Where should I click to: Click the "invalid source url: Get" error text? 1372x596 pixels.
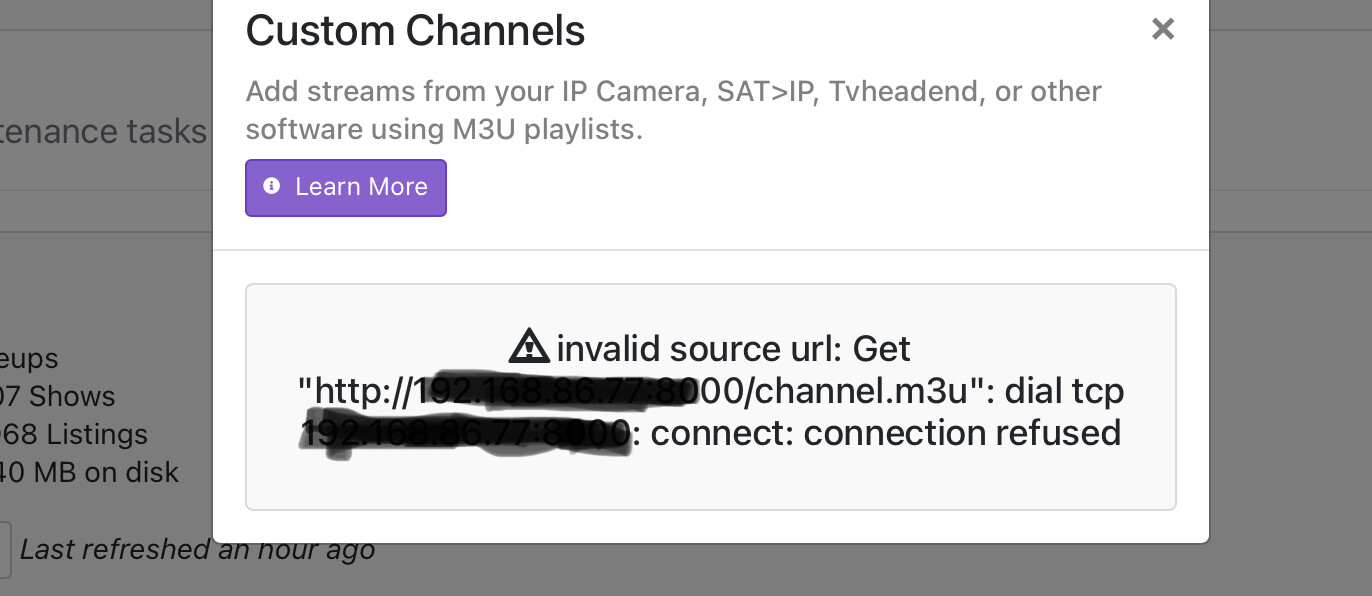[733, 349]
